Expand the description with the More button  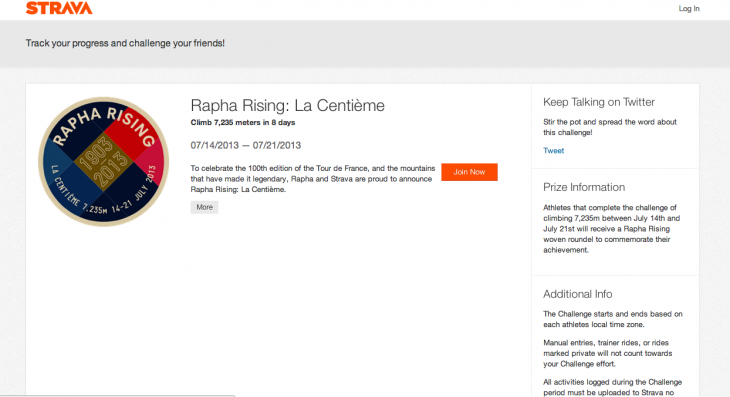(204, 207)
